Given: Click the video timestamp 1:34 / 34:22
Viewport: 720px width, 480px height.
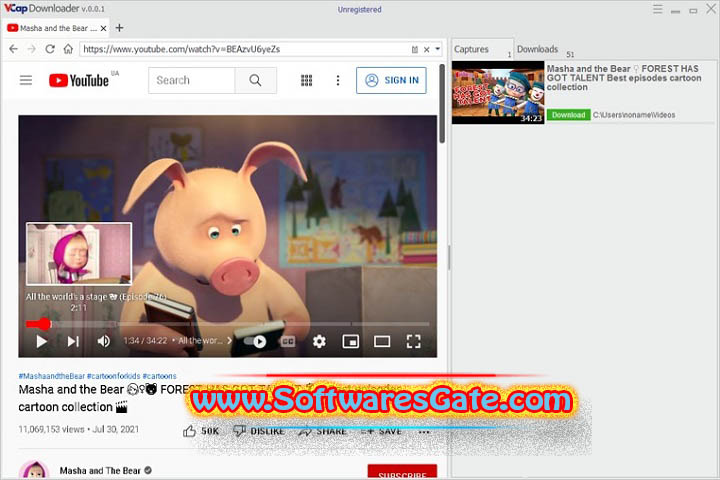Looking at the screenshot, I should [145, 341].
